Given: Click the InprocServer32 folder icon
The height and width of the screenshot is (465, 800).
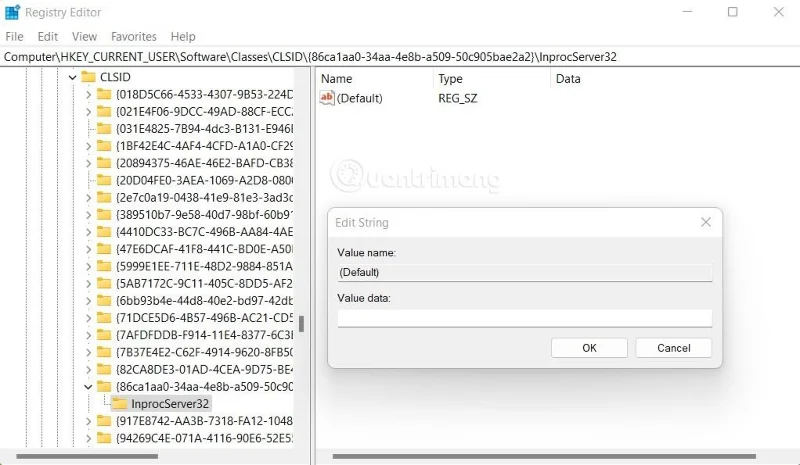Looking at the screenshot, I should pos(119,403).
